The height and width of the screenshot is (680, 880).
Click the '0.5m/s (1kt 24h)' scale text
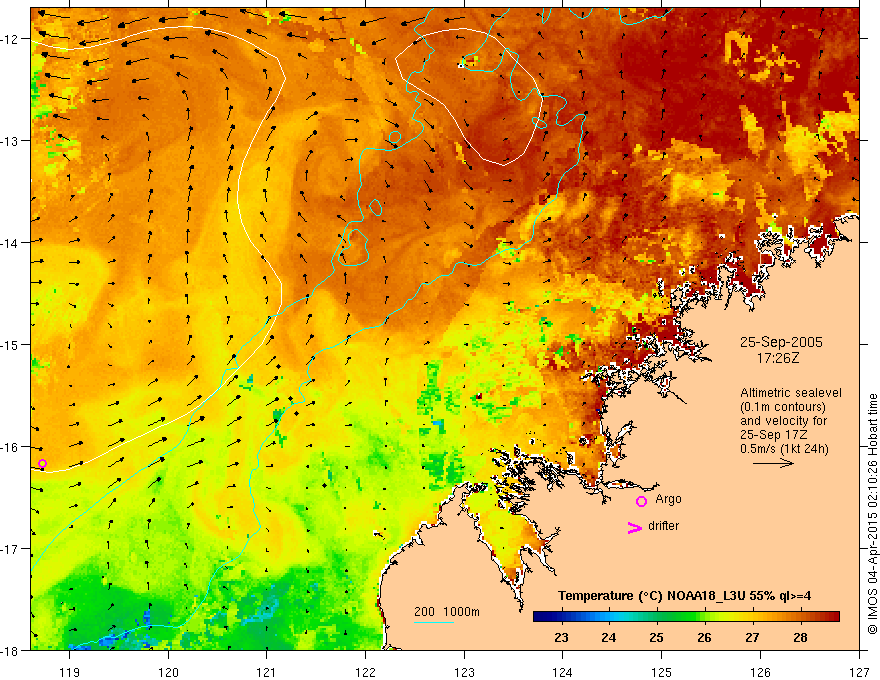pyautogui.click(x=784, y=449)
